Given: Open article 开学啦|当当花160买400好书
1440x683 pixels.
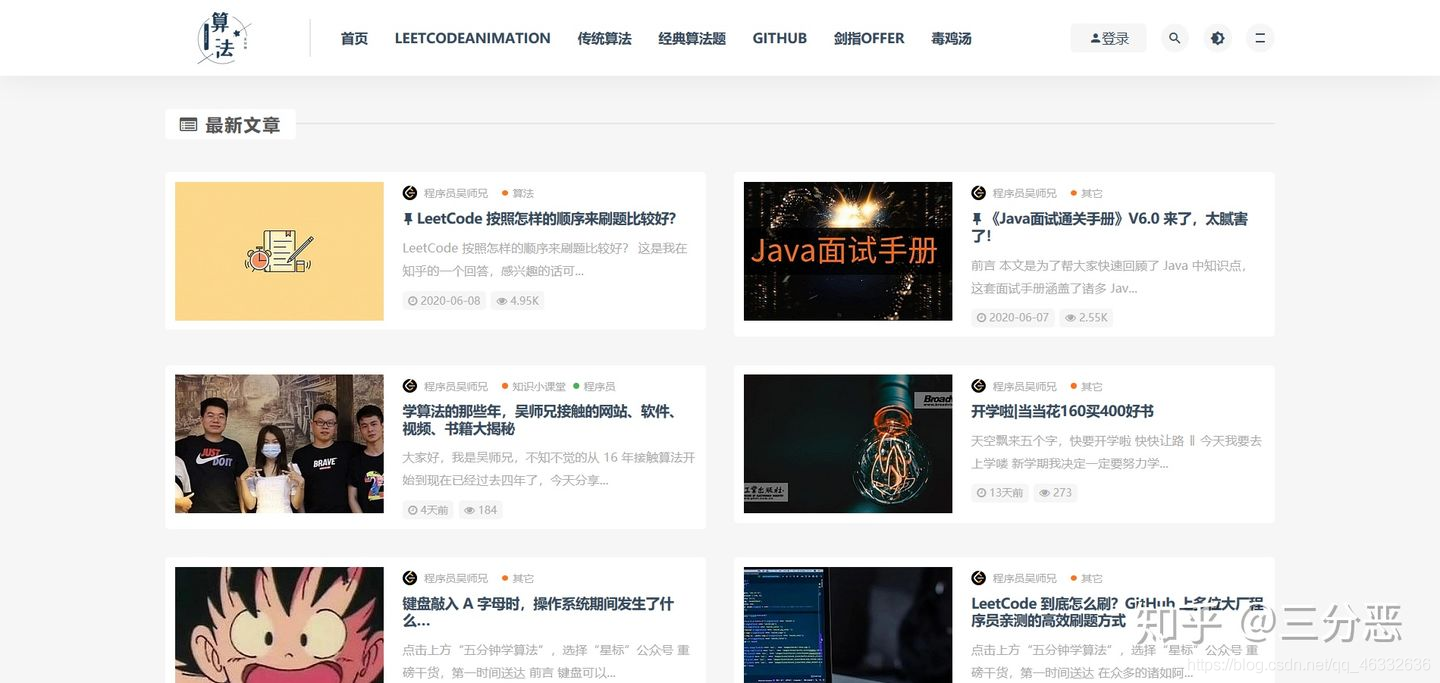Looking at the screenshot, I should [1062, 411].
